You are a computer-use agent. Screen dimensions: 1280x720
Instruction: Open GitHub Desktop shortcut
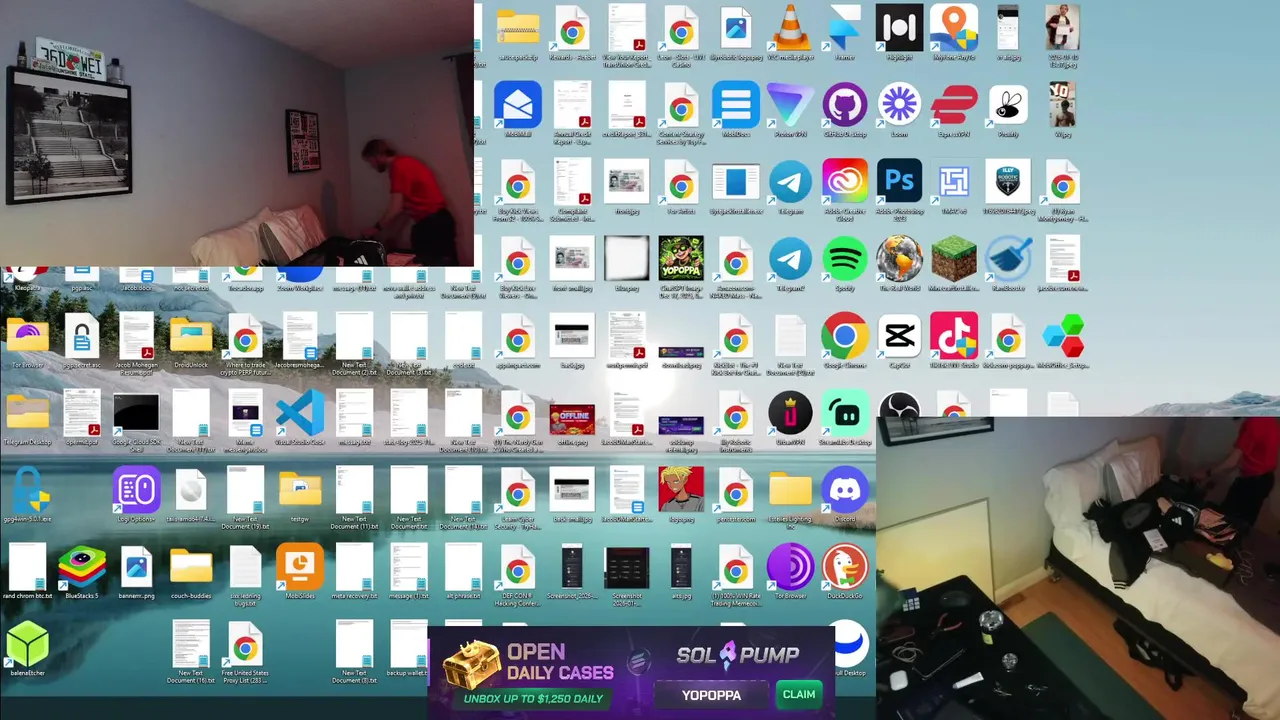[x=844, y=105]
